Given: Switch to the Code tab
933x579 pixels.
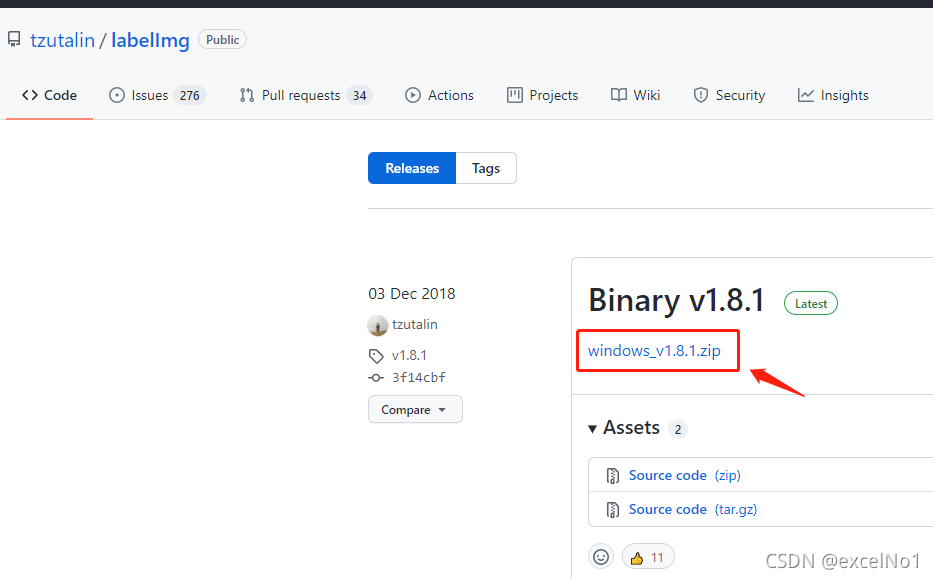Looking at the screenshot, I should (x=49, y=95).
